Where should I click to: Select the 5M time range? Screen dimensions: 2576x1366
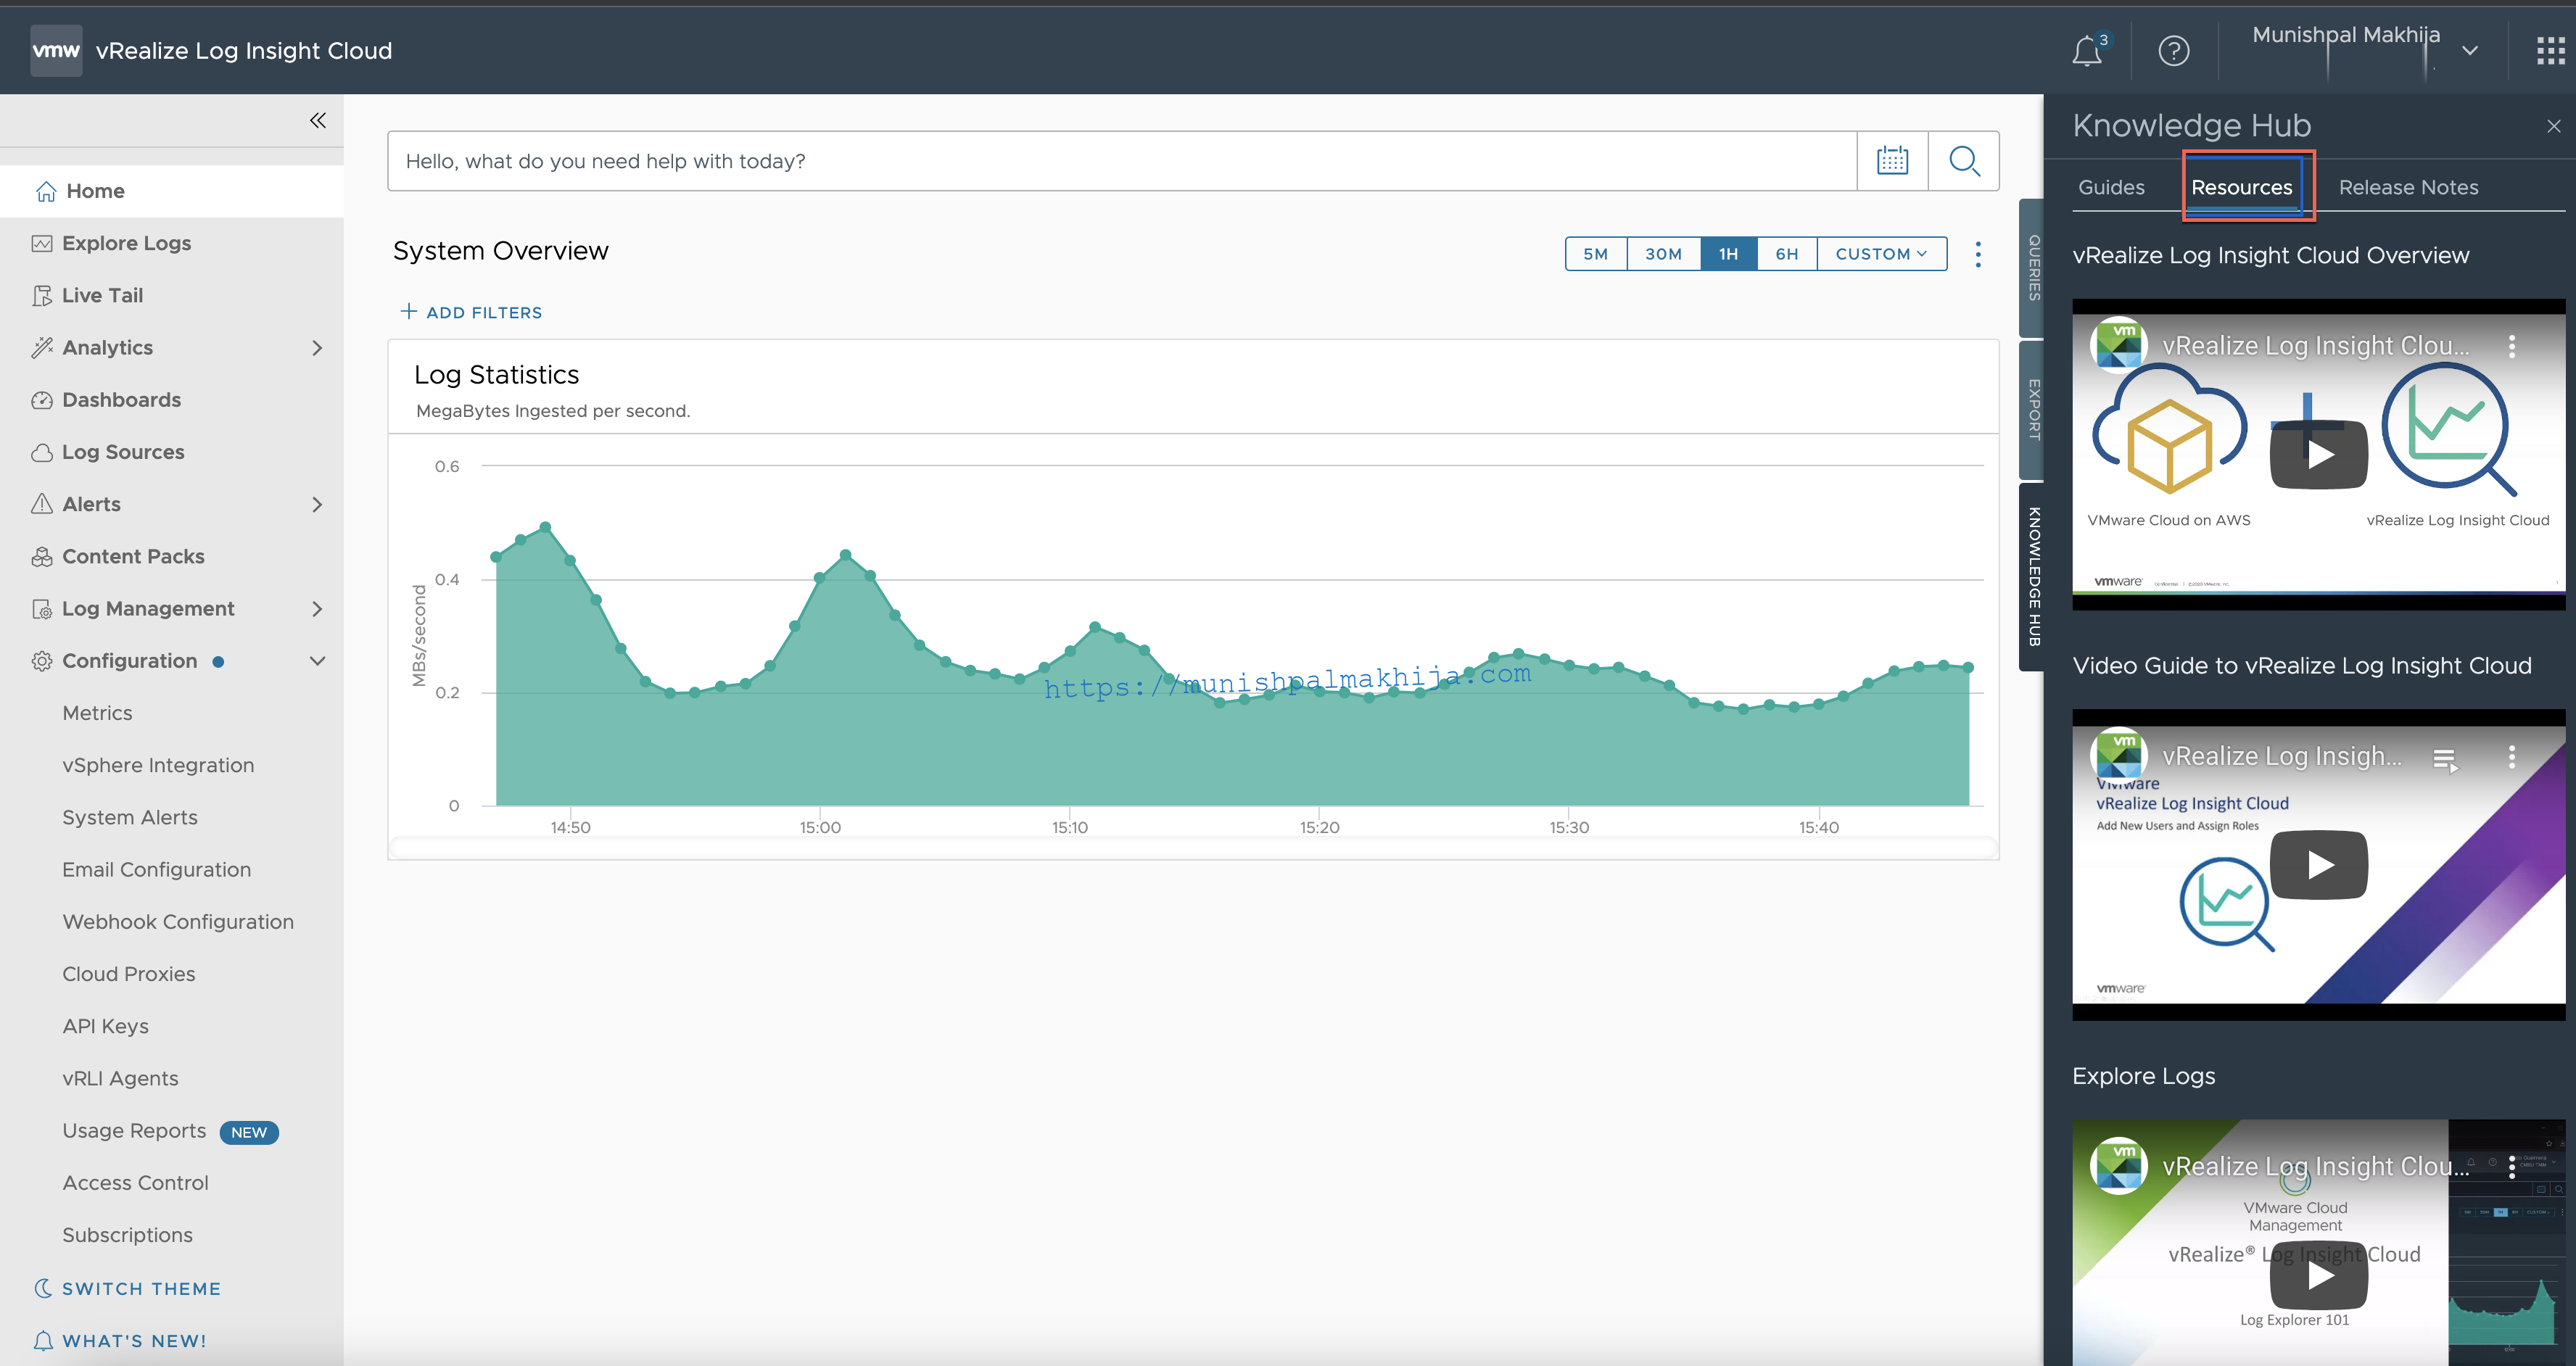click(1596, 254)
